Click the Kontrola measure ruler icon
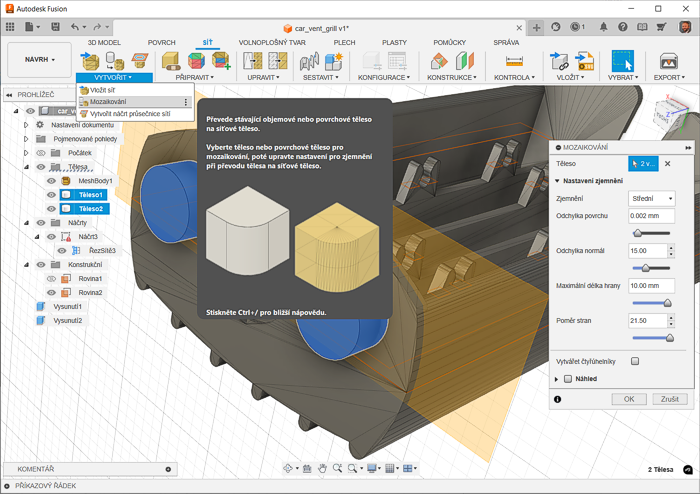This screenshot has height=494, width=700. [514, 61]
